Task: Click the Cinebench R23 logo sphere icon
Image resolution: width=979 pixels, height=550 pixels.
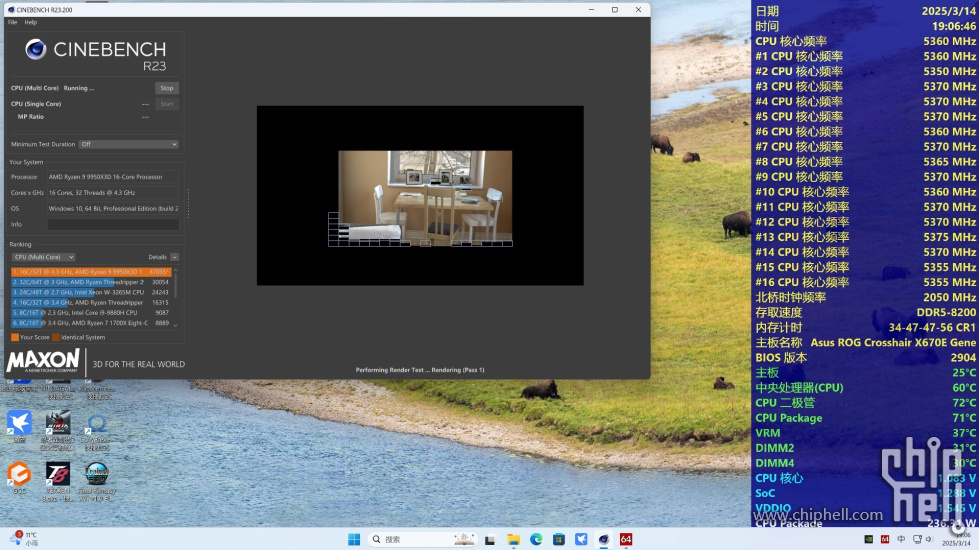Action: pyautogui.click(x=36, y=49)
